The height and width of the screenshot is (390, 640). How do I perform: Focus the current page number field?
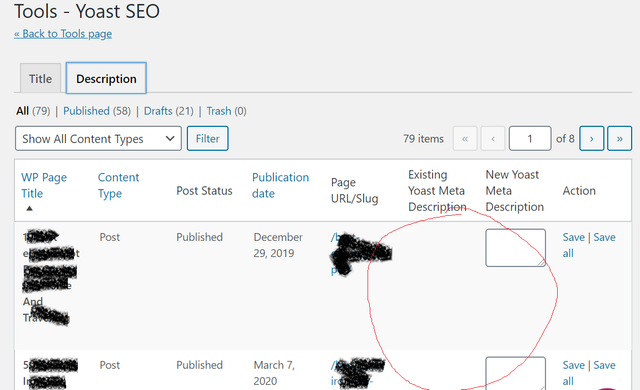[530, 139]
